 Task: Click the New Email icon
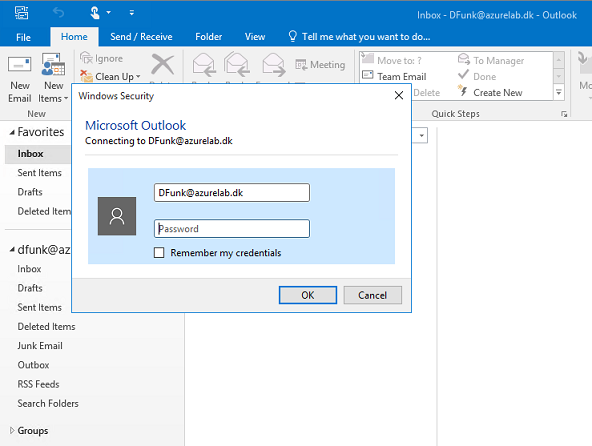click(20, 65)
